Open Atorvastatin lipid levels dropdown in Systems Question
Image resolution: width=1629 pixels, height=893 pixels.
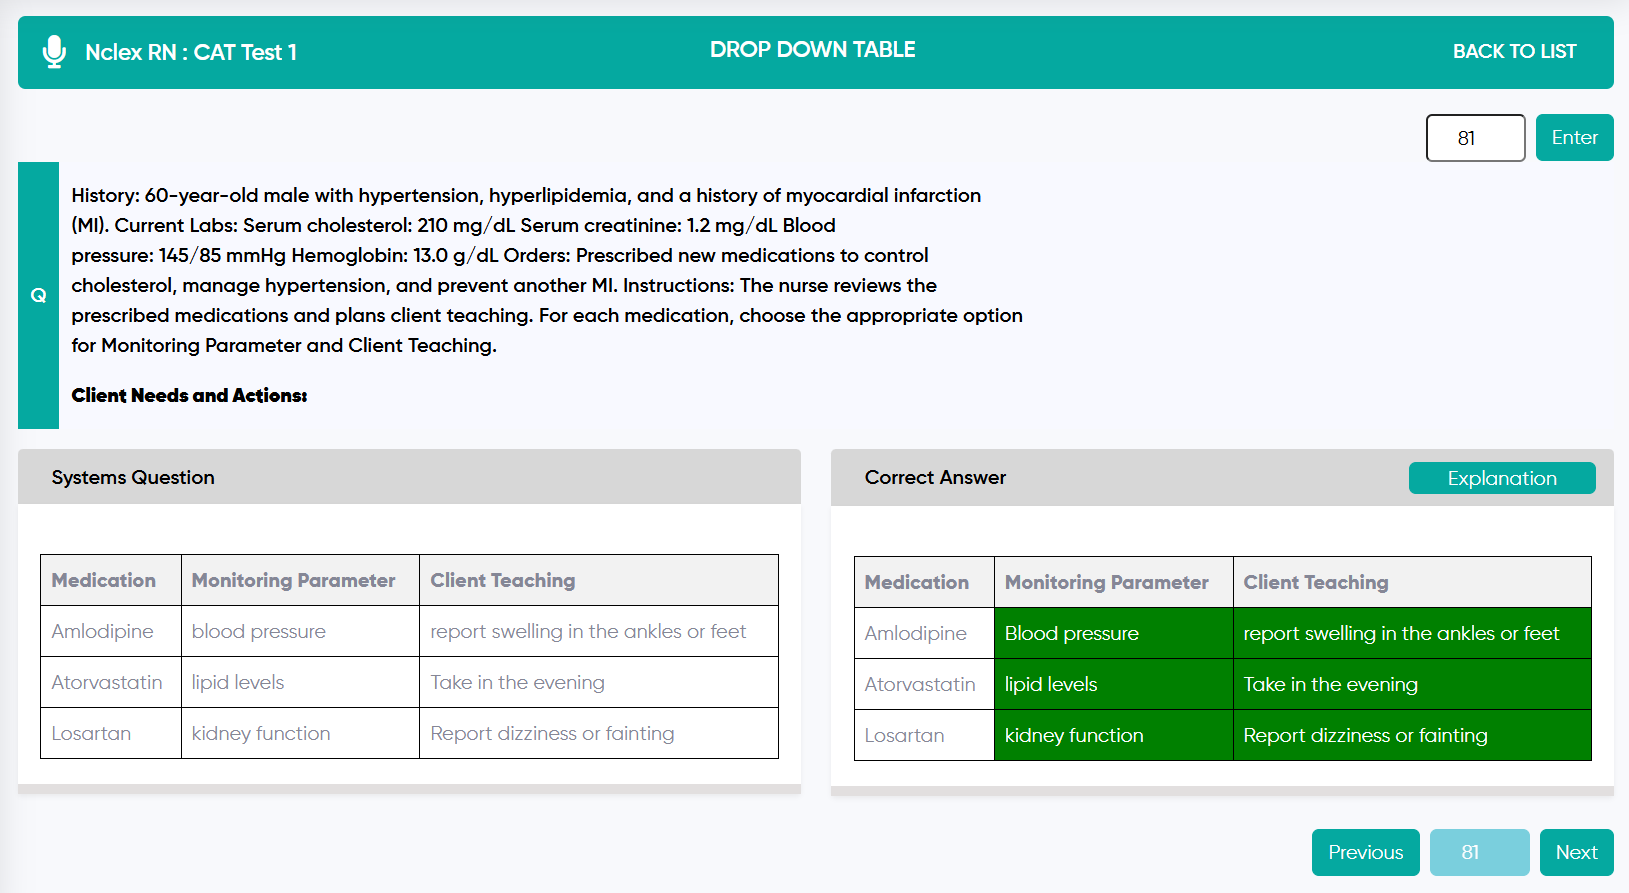[300, 682]
